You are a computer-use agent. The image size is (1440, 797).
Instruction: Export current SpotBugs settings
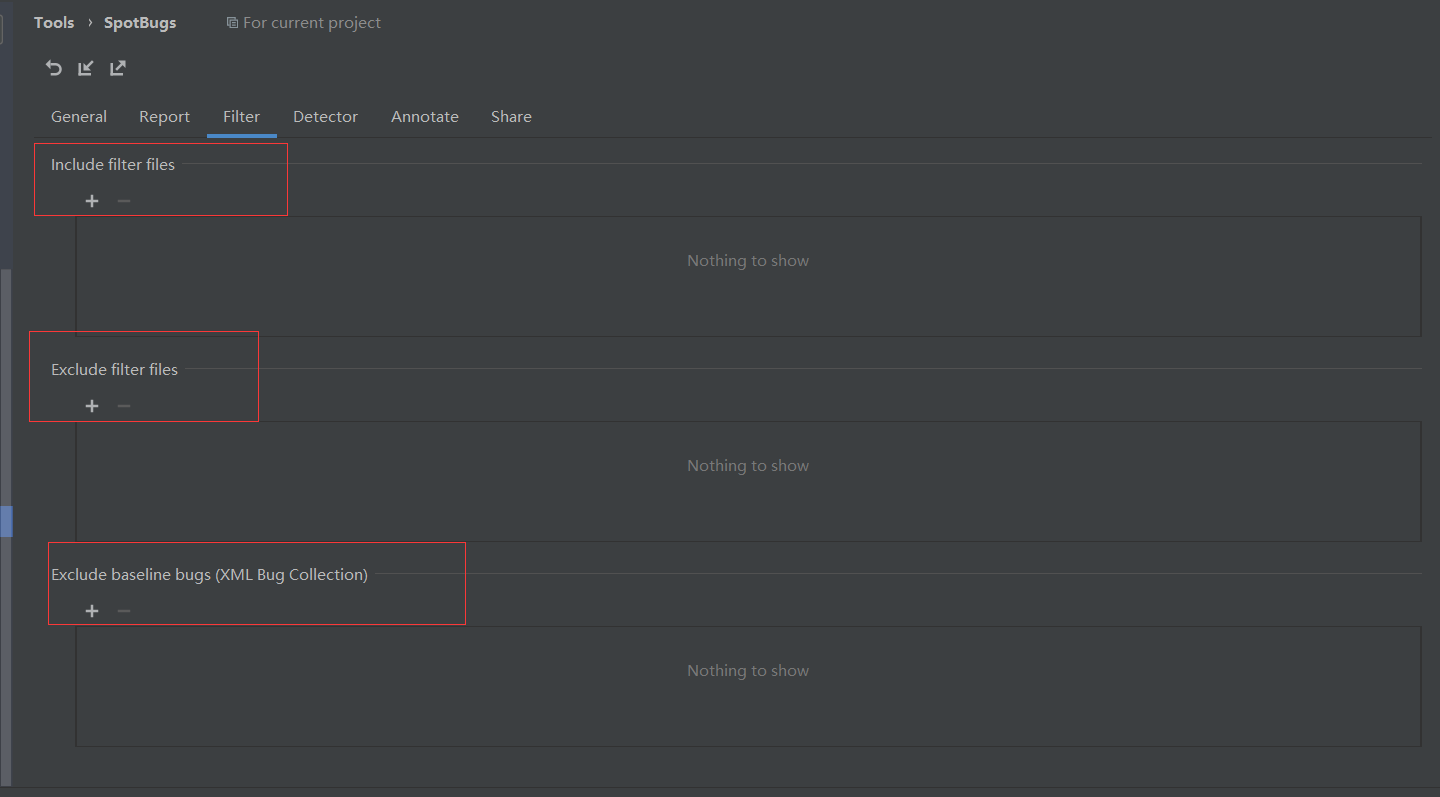117,68
